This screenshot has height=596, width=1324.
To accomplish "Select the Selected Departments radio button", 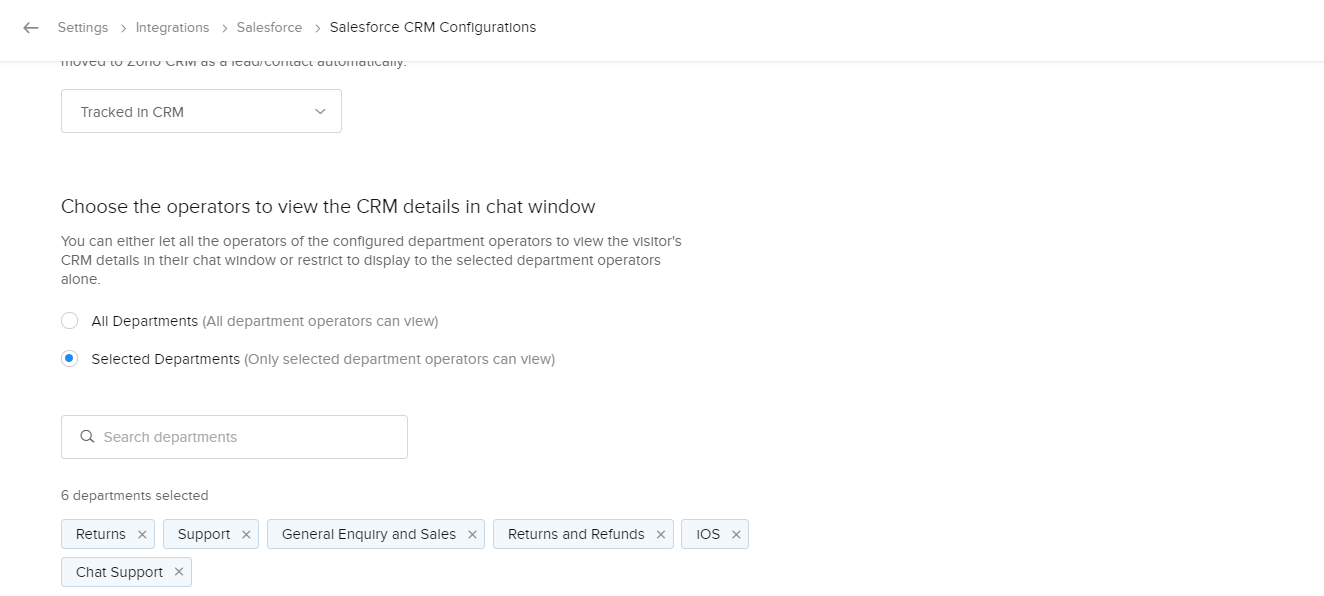I will (x=69, y=359).
